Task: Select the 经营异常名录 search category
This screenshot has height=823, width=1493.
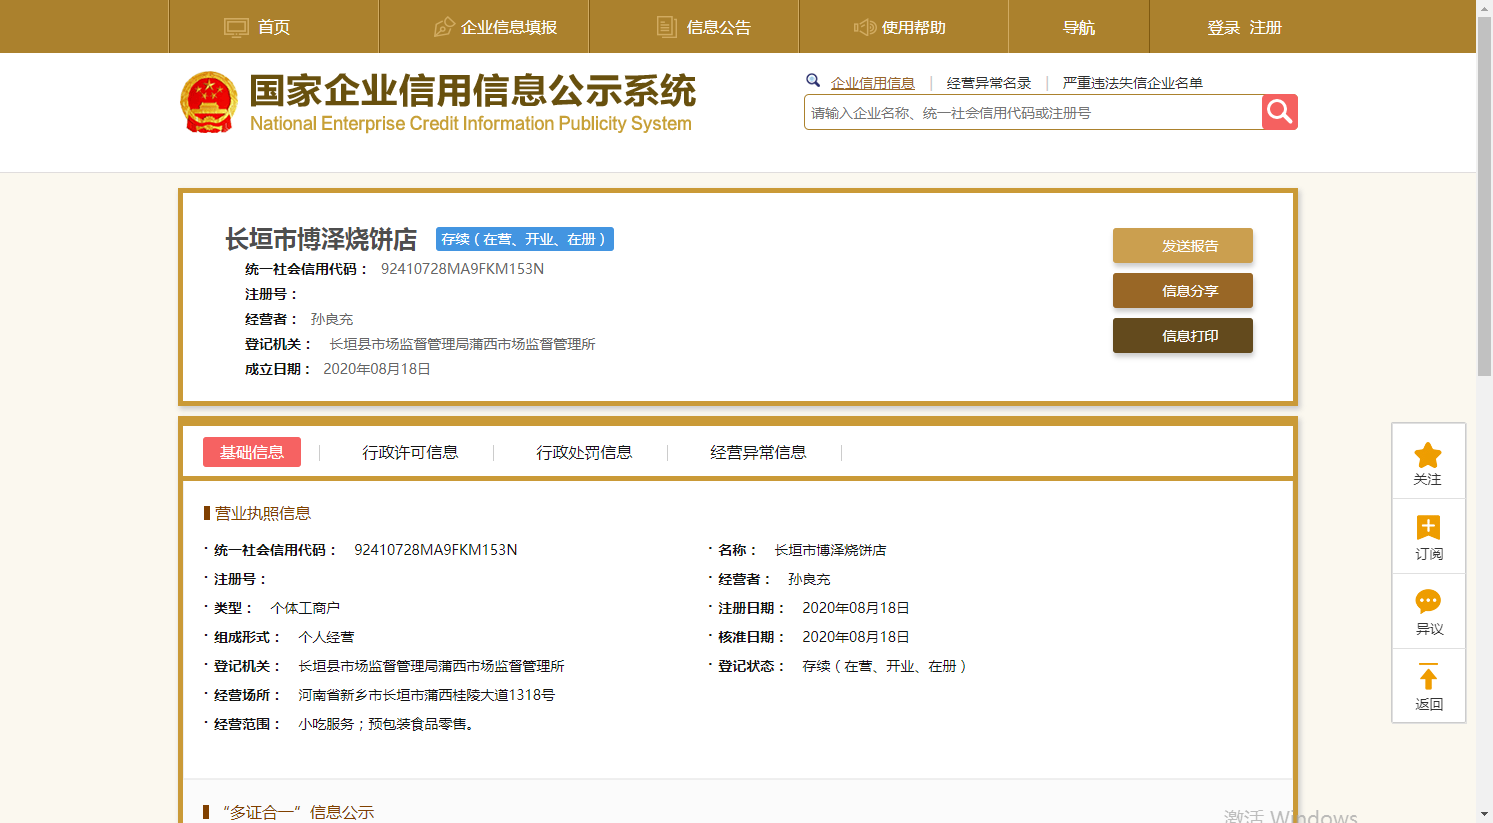Action: (x=989, y=83)
